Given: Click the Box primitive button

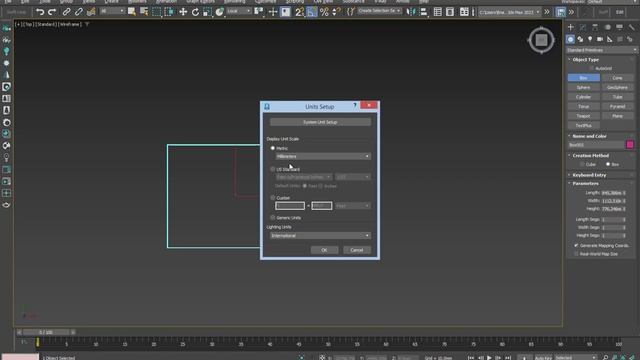Looking at the screenshot, I should [x=584, y=78].
